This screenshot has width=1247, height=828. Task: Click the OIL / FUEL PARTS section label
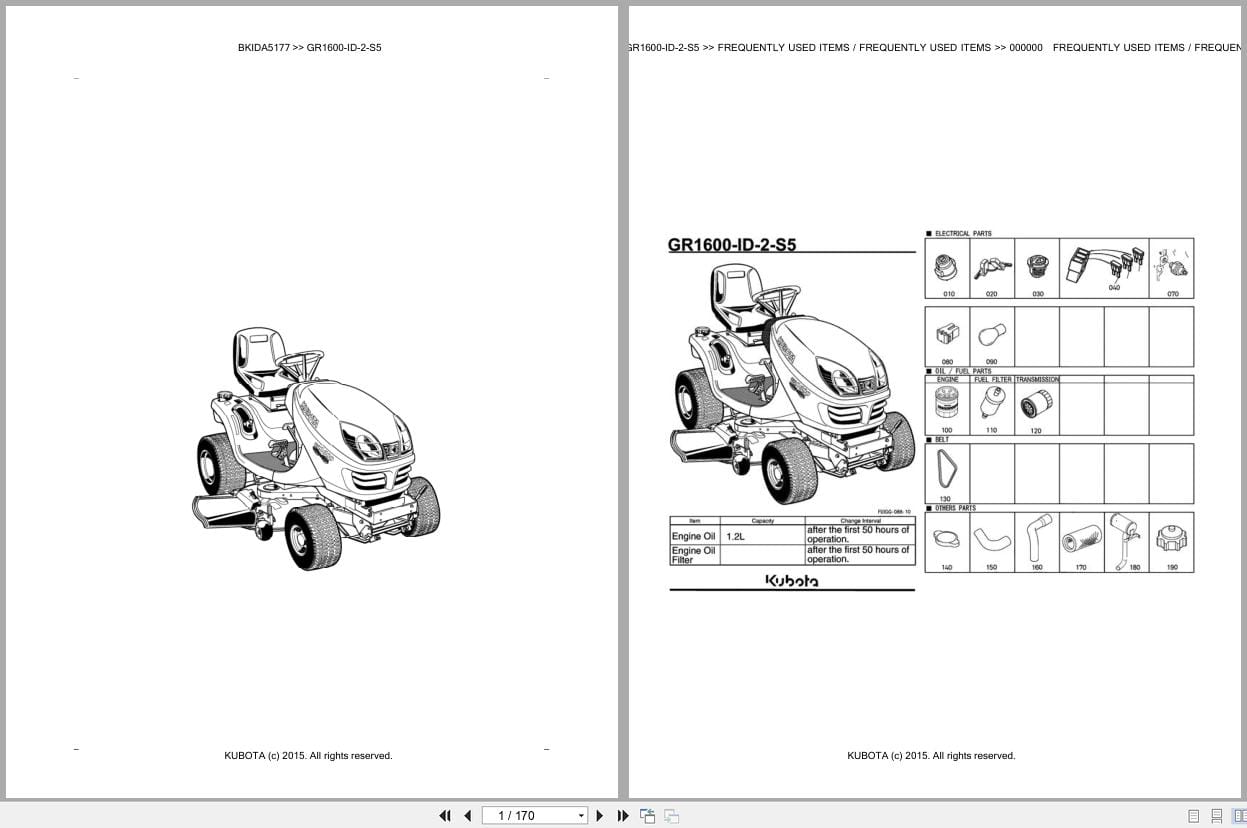963,371
